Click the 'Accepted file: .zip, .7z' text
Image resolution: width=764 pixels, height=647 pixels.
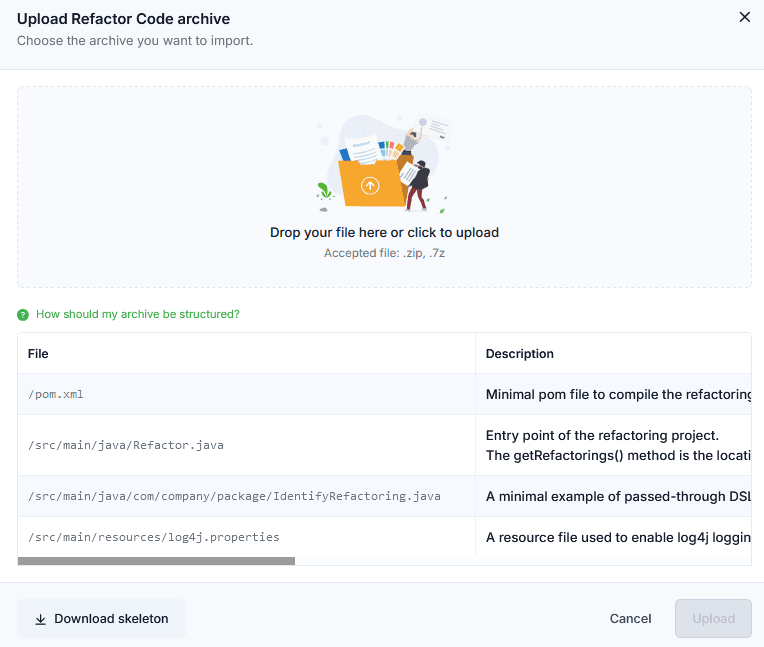coord(384,253)
